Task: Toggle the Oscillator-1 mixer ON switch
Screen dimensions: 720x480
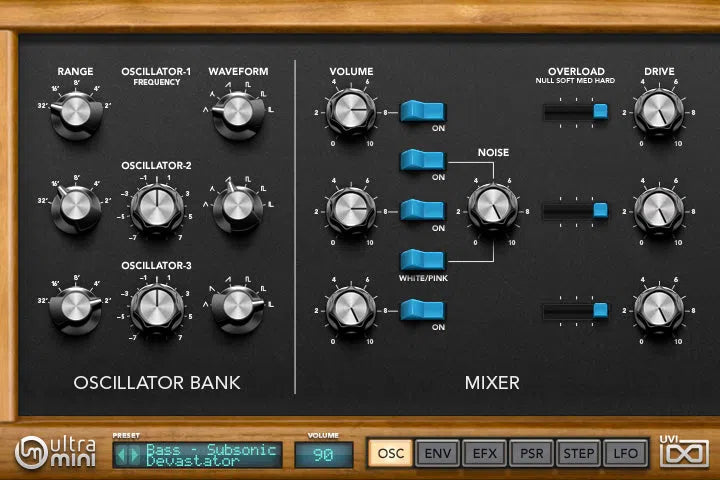Action: pyautogui.click(x=423, y=112)
